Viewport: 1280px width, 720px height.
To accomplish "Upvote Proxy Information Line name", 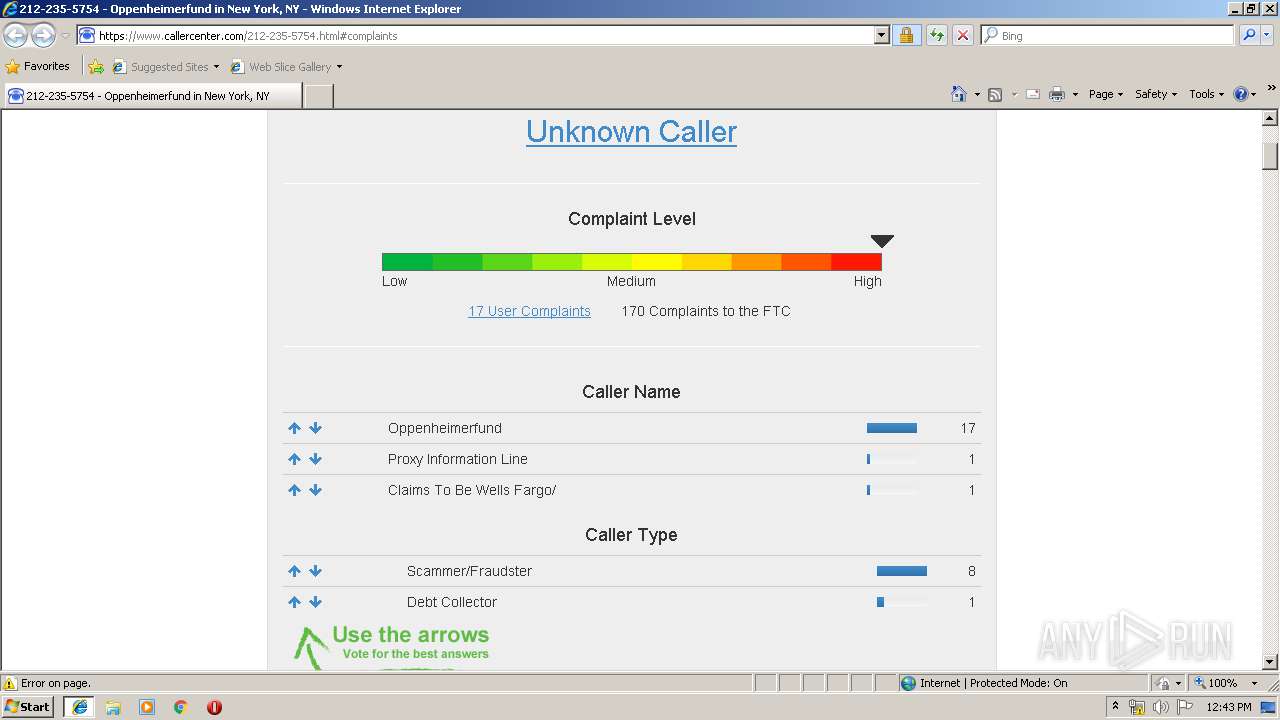I will click(x=294, y=459).
